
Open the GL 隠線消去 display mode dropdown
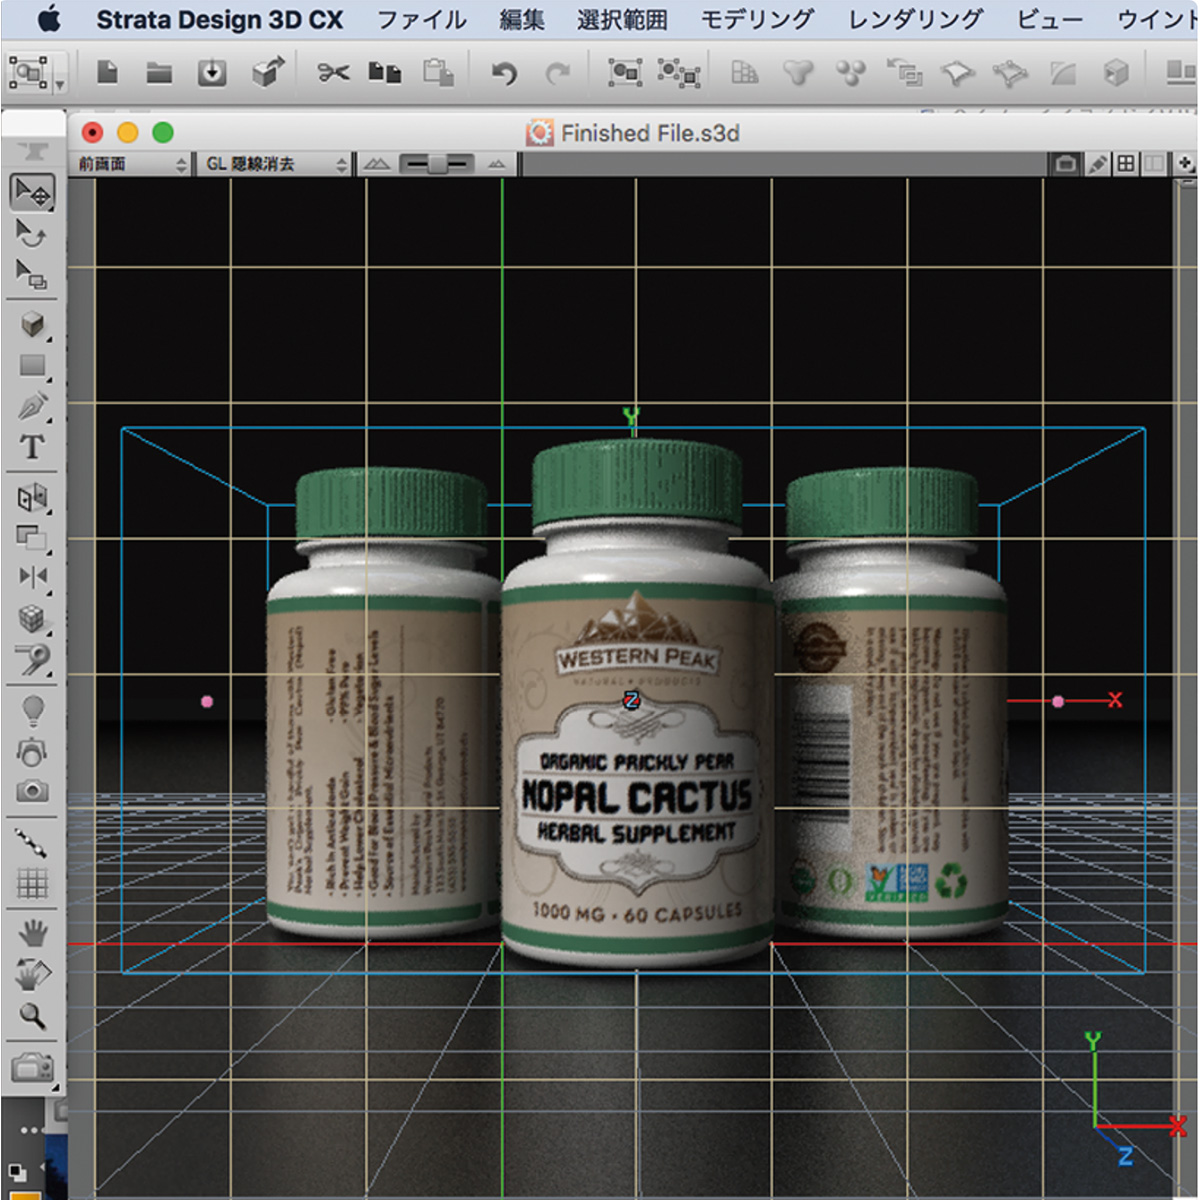tap(277, 164)
